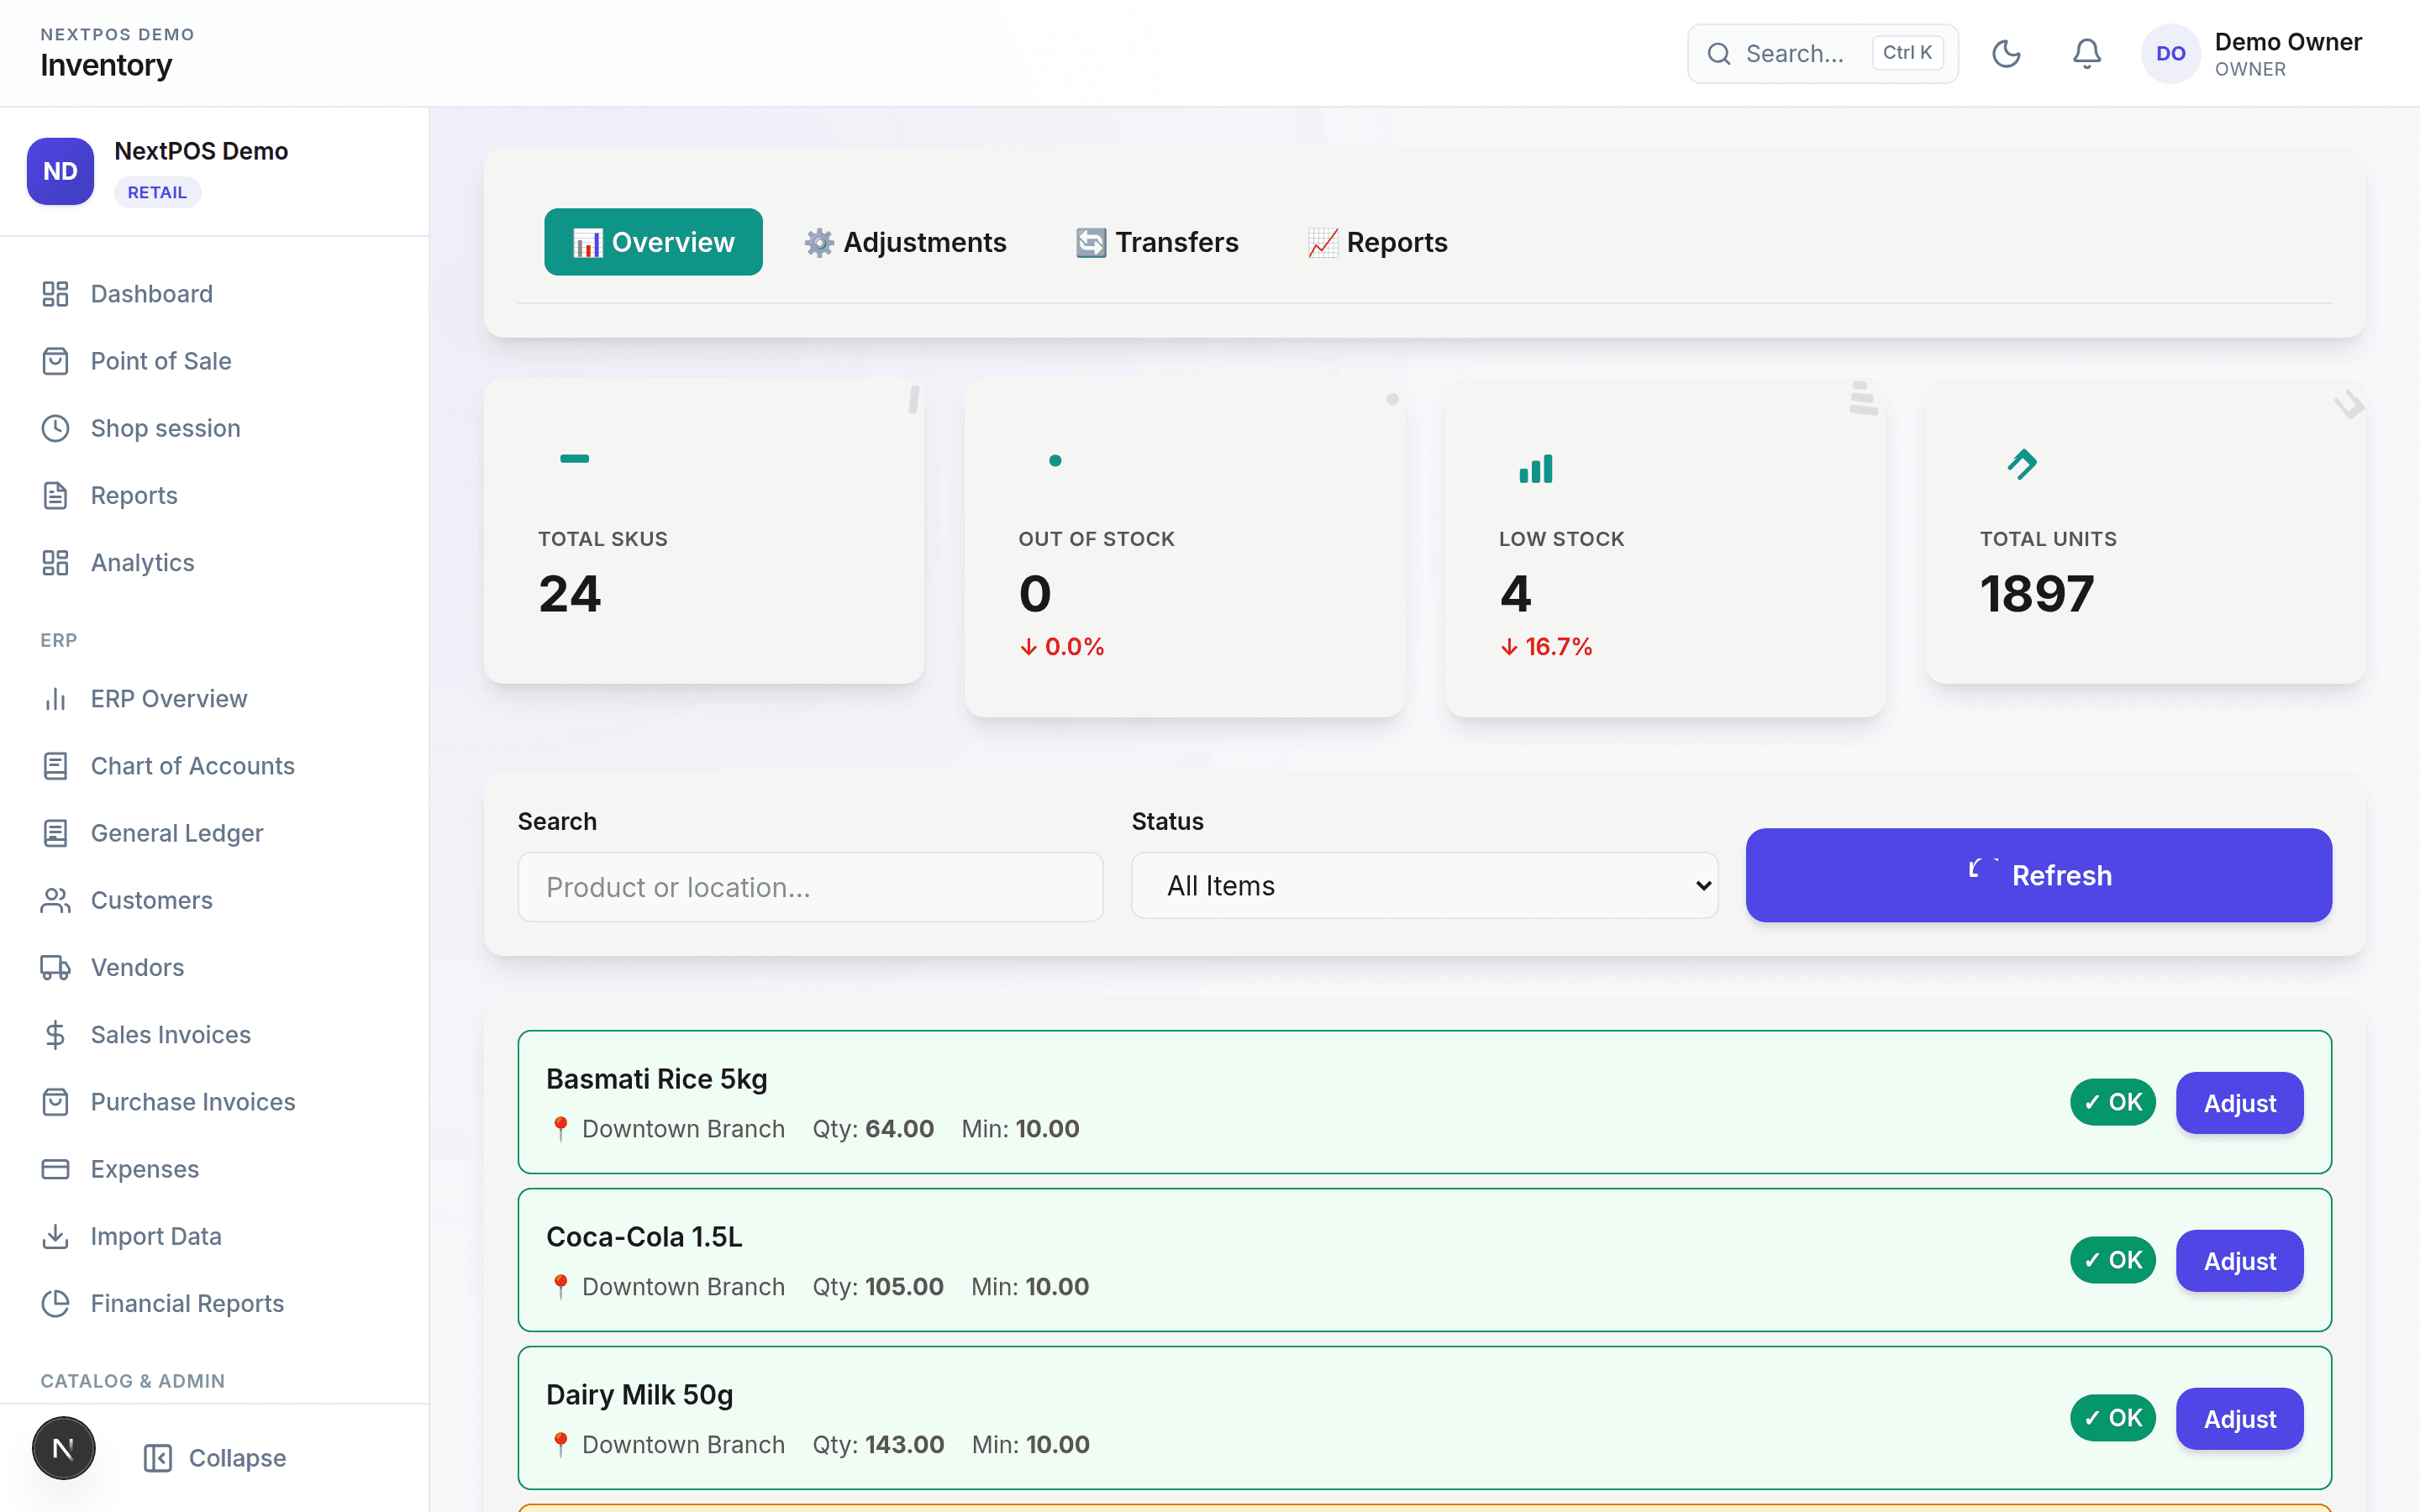Screen dimensions: 2420x1512
Task: Click the ND store logo
Action: click(x=60, y=171)
